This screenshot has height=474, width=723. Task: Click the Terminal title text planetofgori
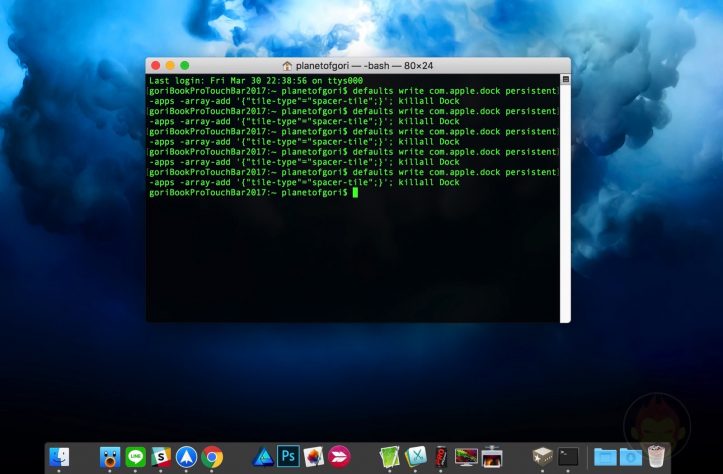(322, 66)
